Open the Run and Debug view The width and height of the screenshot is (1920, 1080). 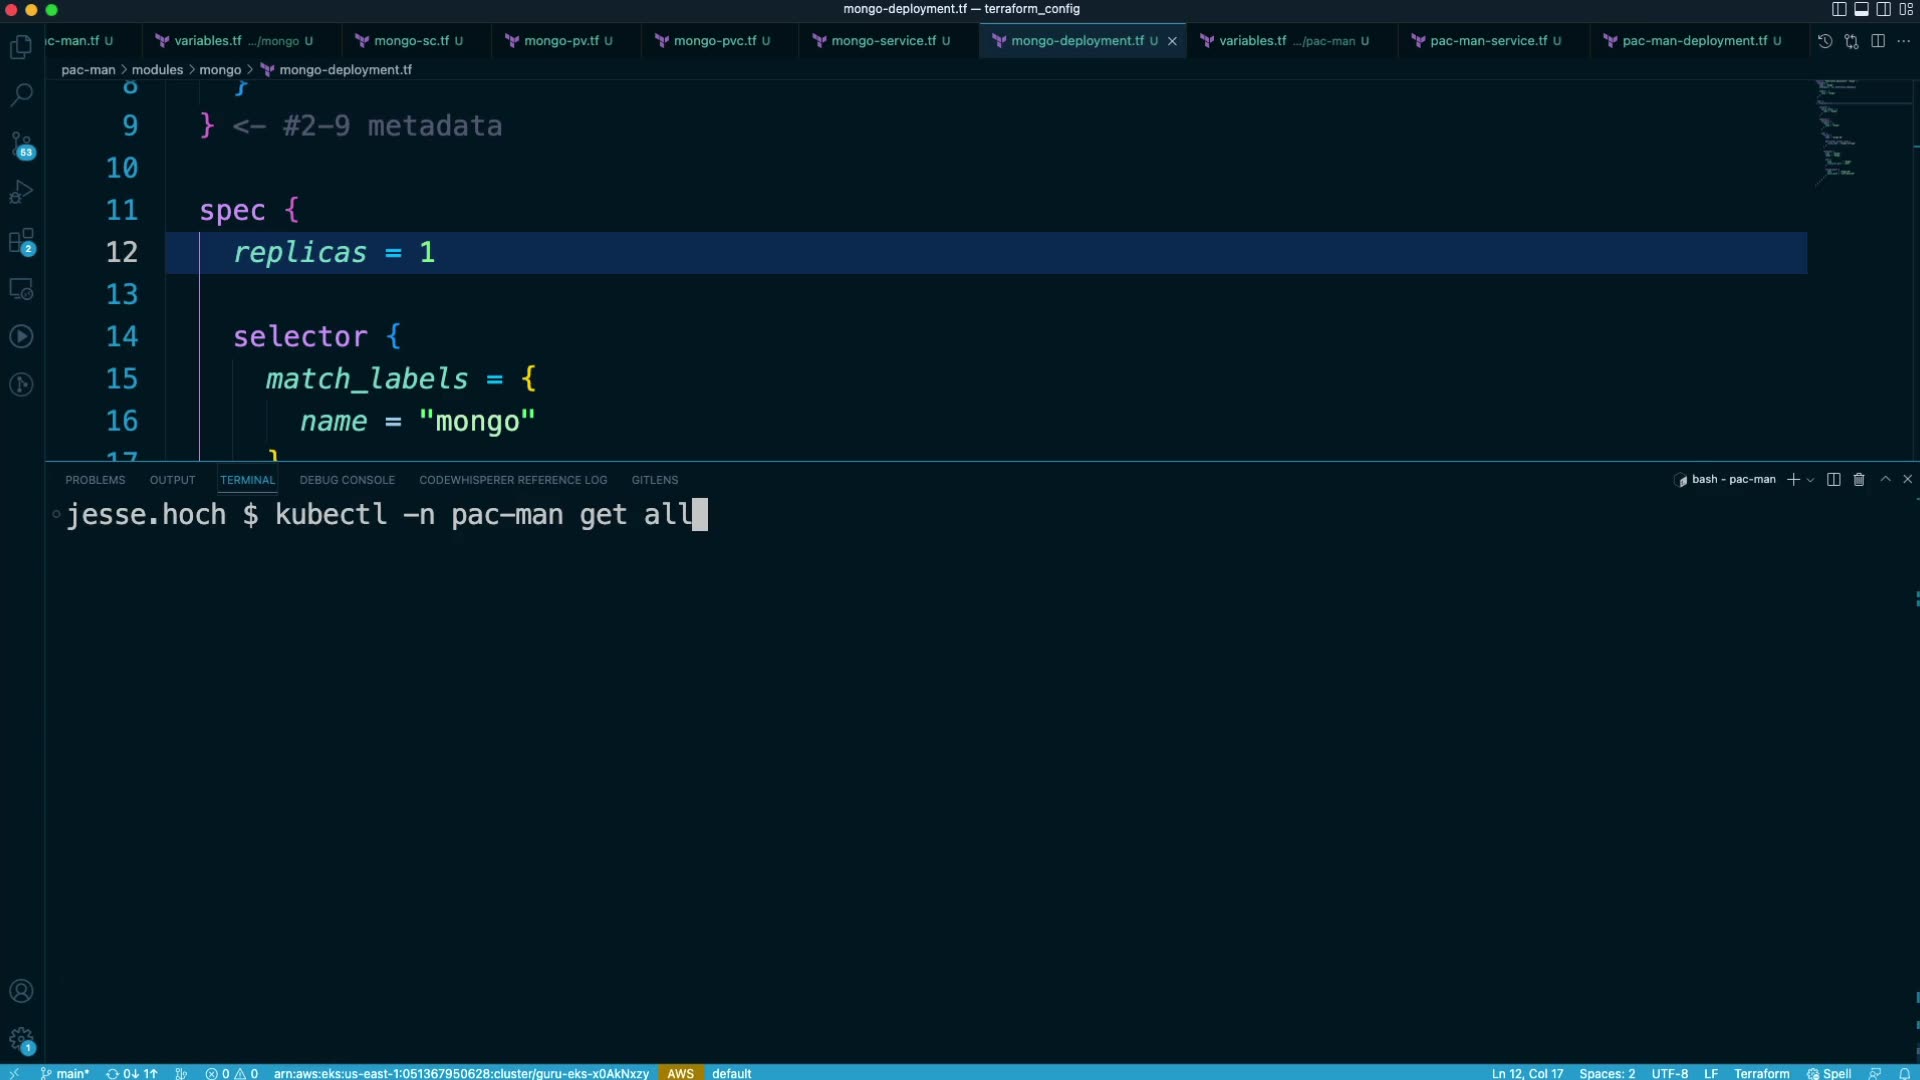coord(21,192)
